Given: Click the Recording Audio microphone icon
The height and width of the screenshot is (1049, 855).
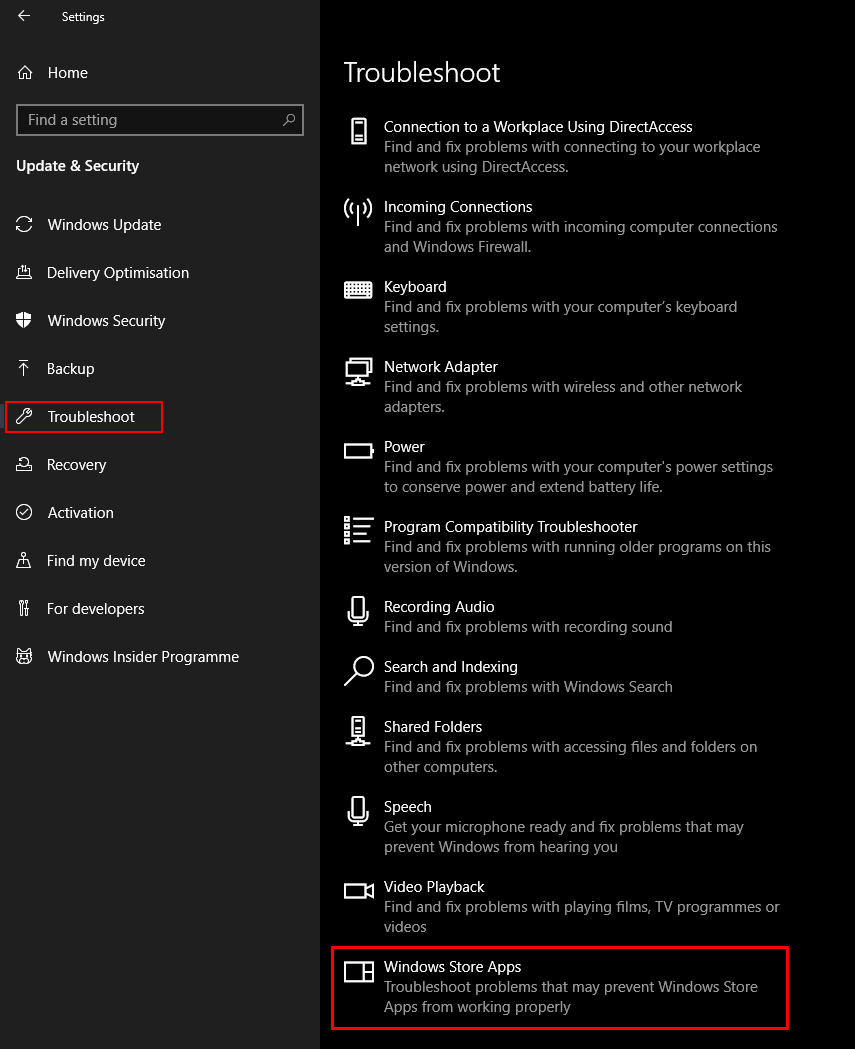Looking at the screenshot, I should point(358,611).
